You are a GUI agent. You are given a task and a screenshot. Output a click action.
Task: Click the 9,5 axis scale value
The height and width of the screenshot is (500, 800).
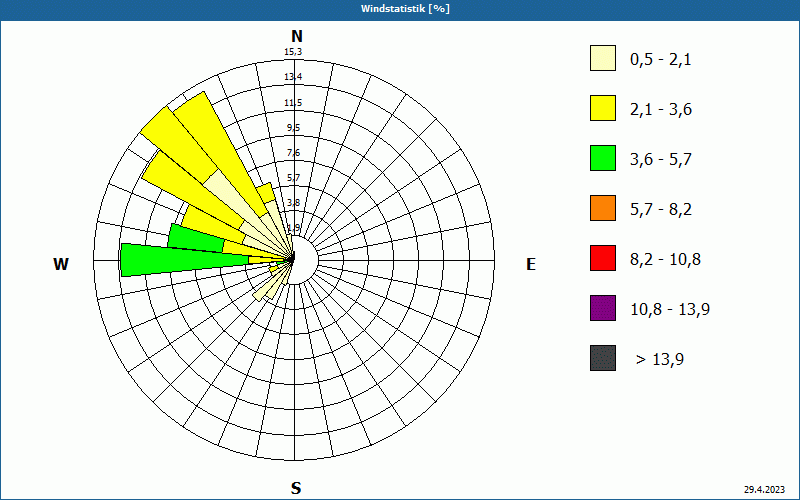[293, 128]
